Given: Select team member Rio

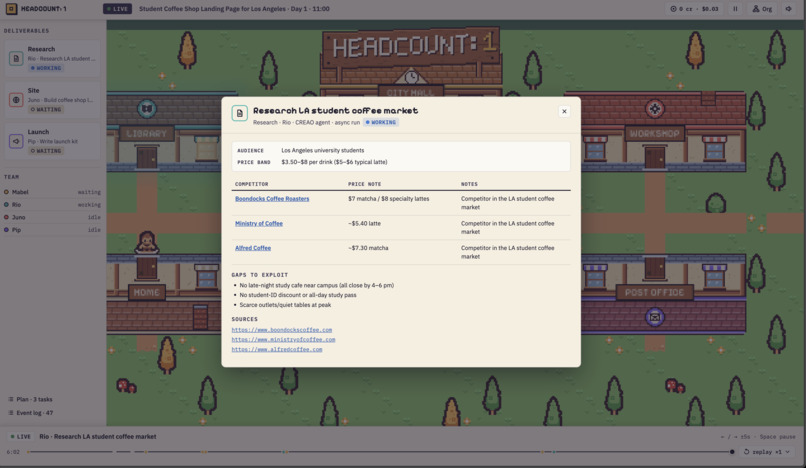Looking at the screenshot, I should 52,205.
